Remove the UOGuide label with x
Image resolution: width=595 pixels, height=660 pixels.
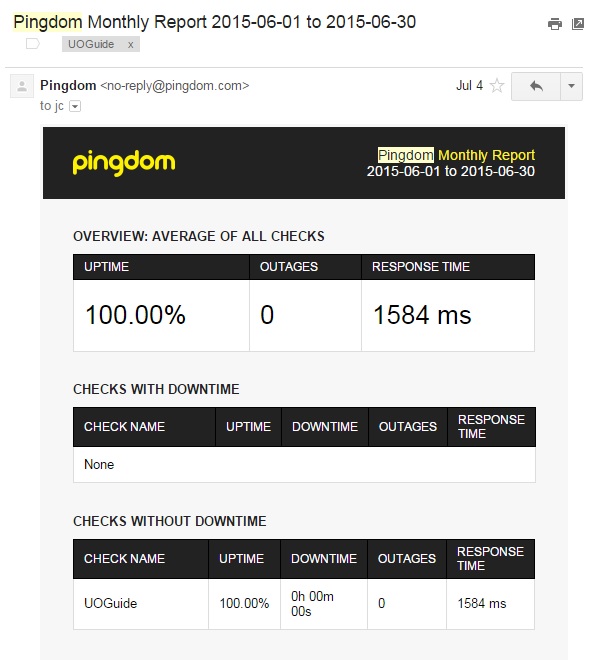[130, 44]
